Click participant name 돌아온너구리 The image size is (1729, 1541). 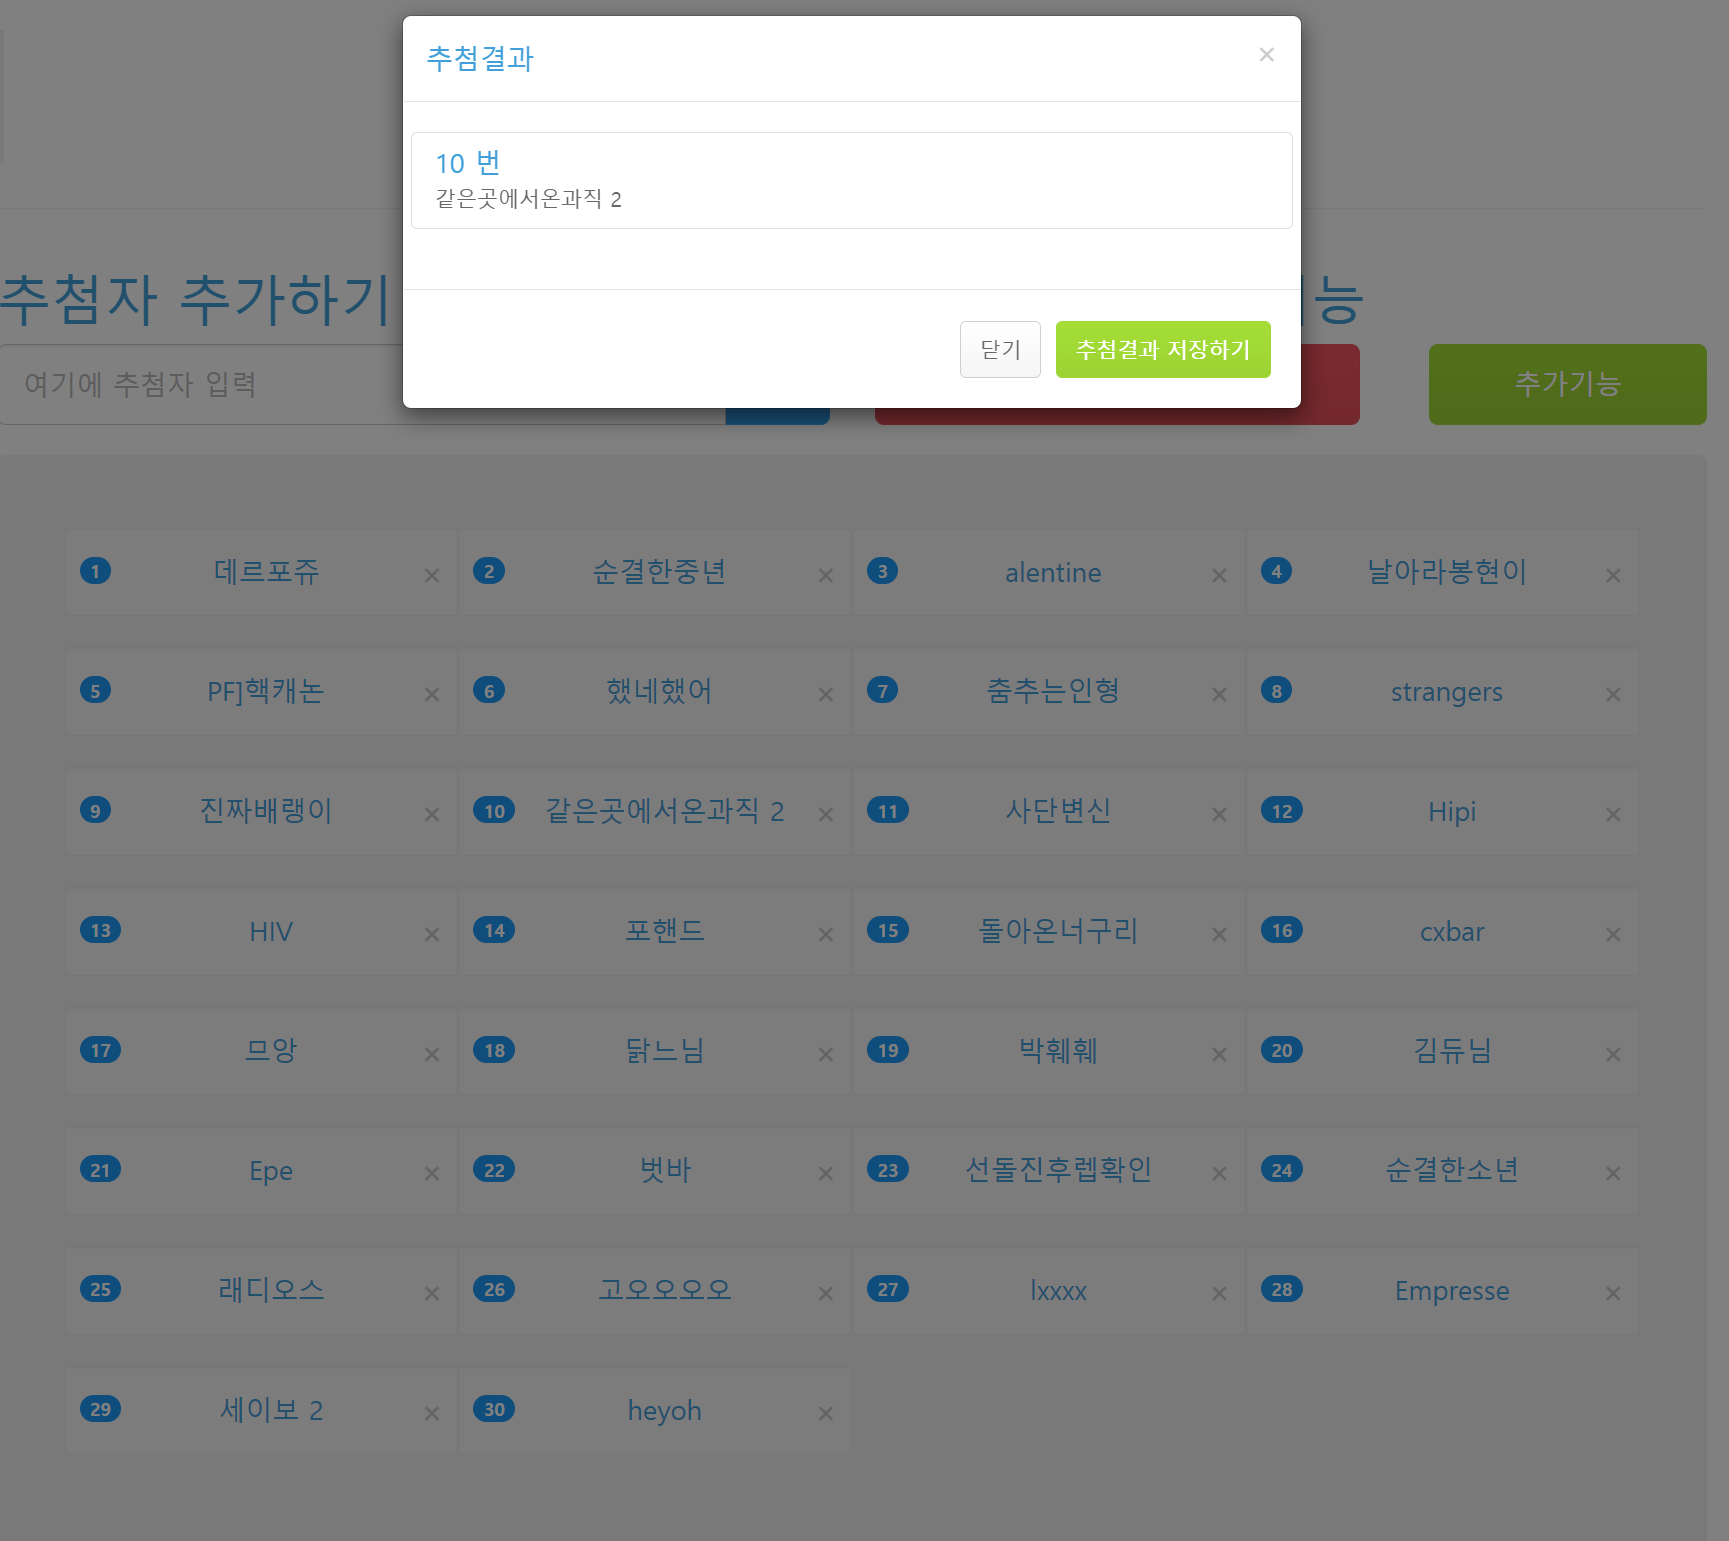1058,931
